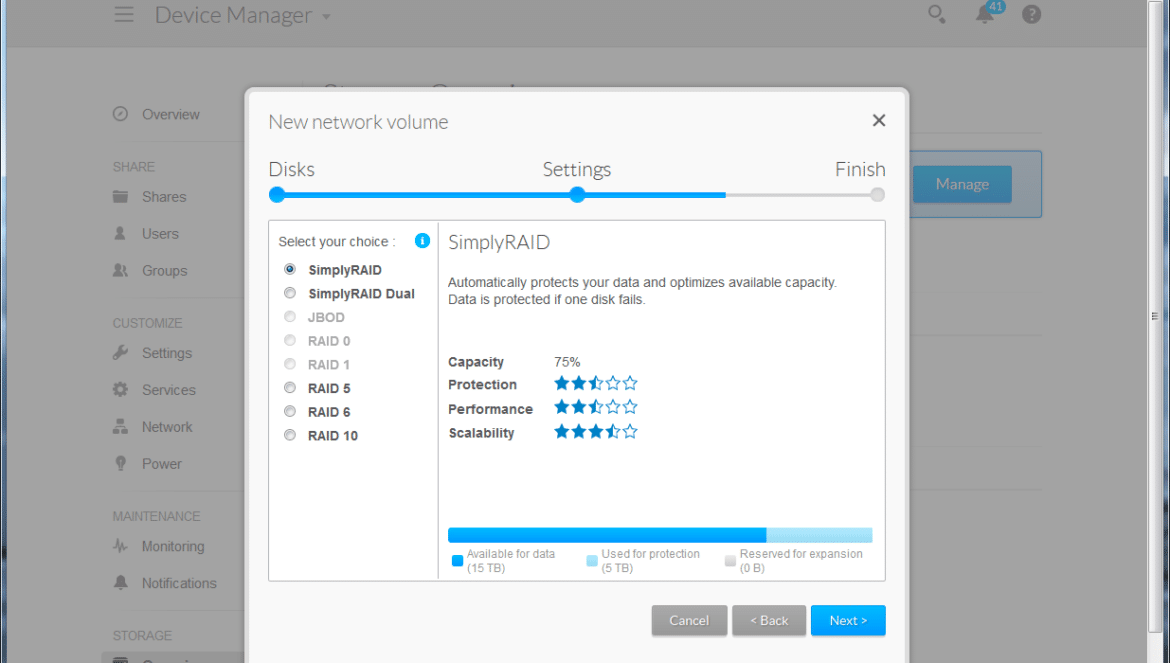
Task: Select the SimplyRAID radio option
Action: click(x=290, y=269)
